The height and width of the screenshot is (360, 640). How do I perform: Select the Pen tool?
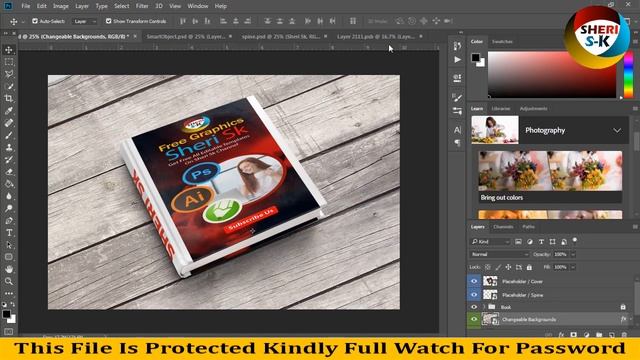point(9,221)
